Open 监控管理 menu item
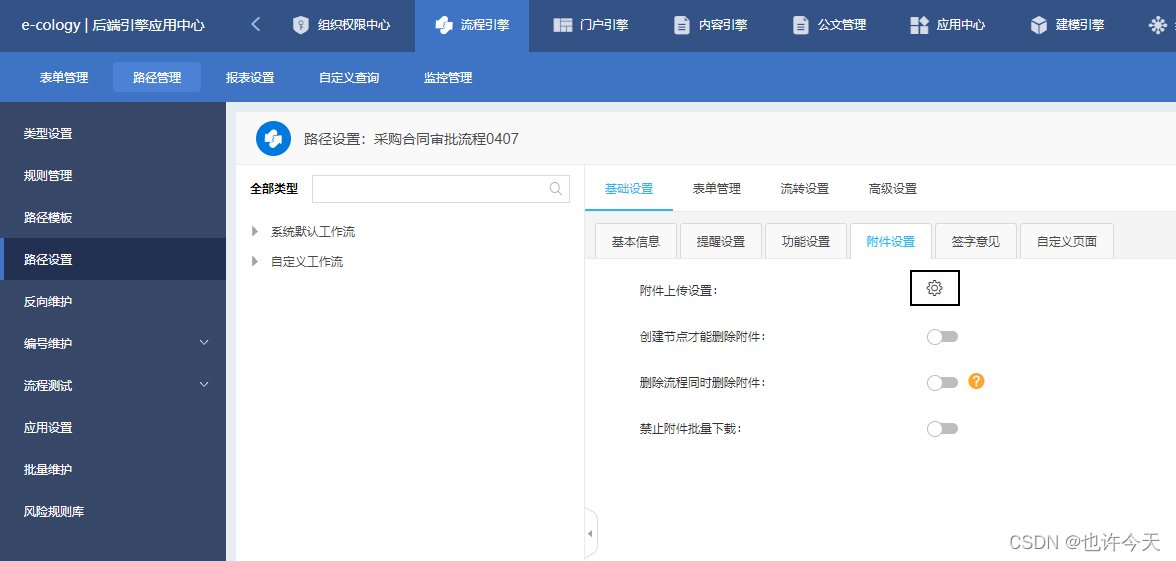 [x=448, y=77]
